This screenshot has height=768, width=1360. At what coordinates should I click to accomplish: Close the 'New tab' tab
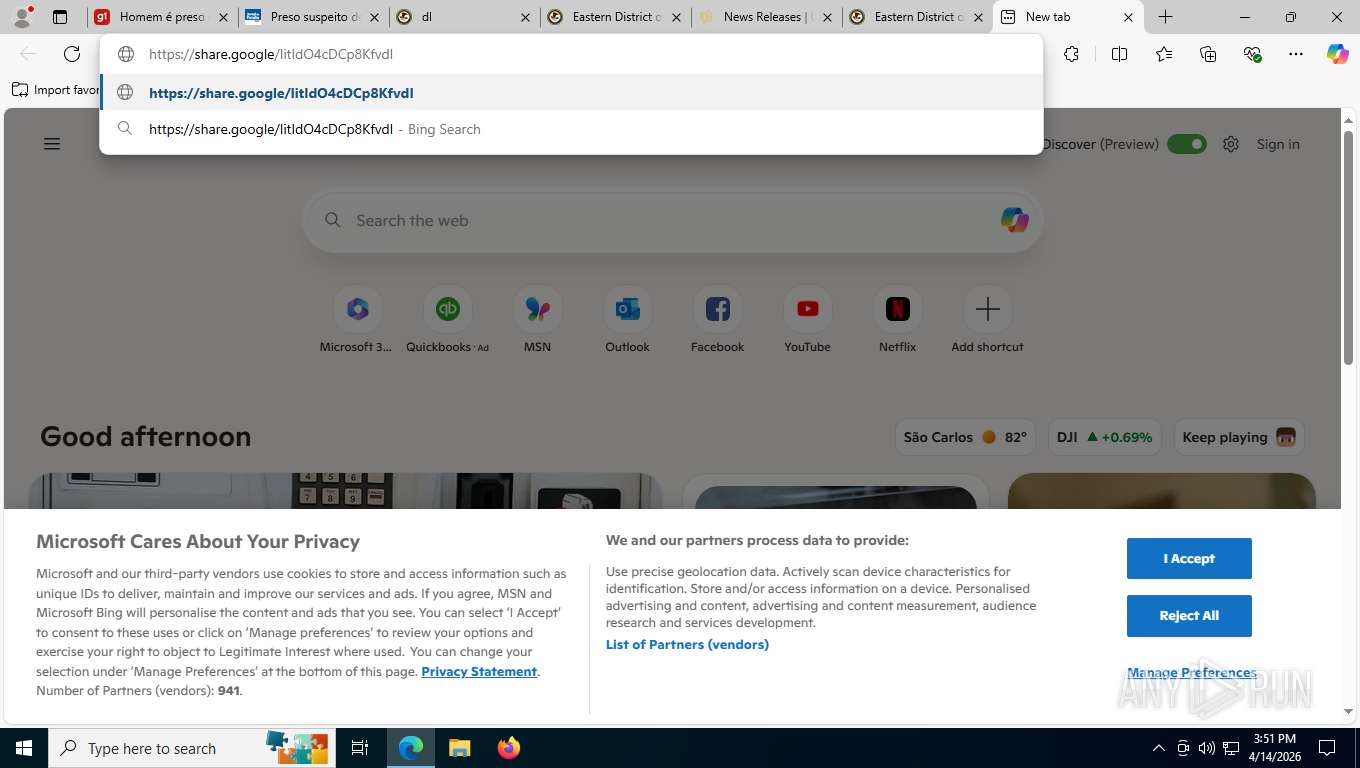click(x=1128, y=17)
